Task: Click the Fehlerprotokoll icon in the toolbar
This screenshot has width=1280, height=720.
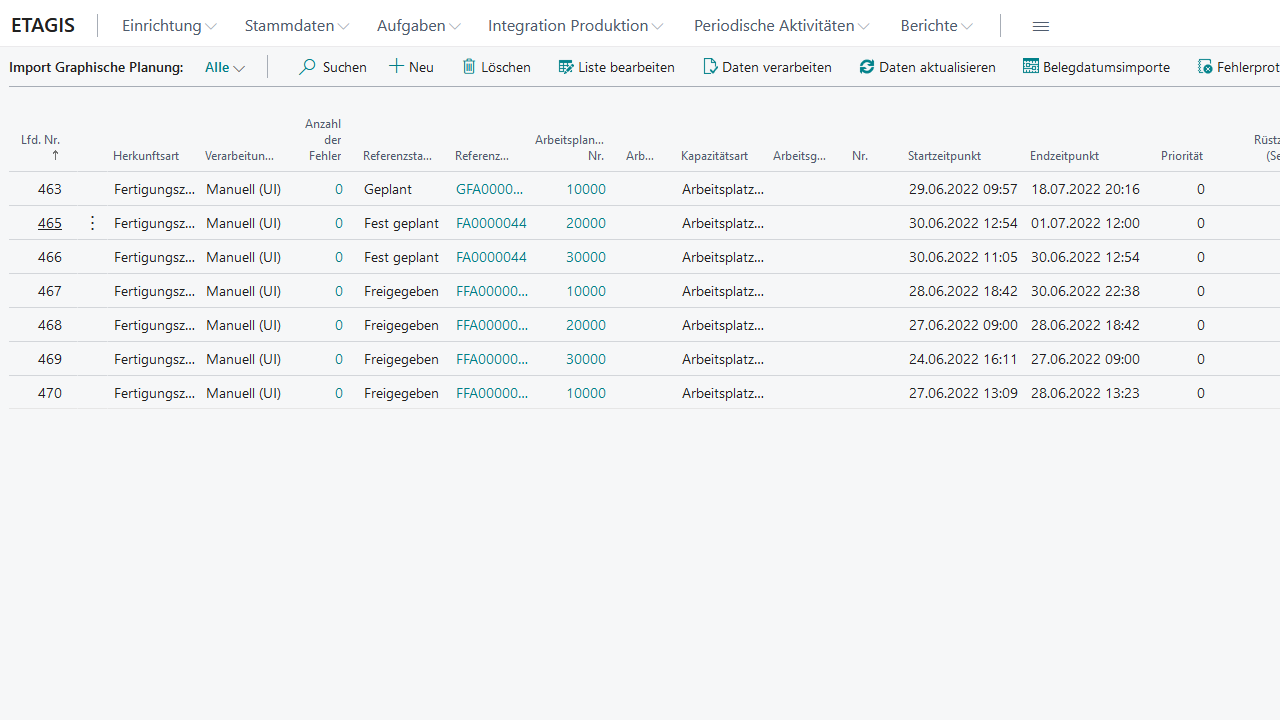Action: click(1205, 67)
